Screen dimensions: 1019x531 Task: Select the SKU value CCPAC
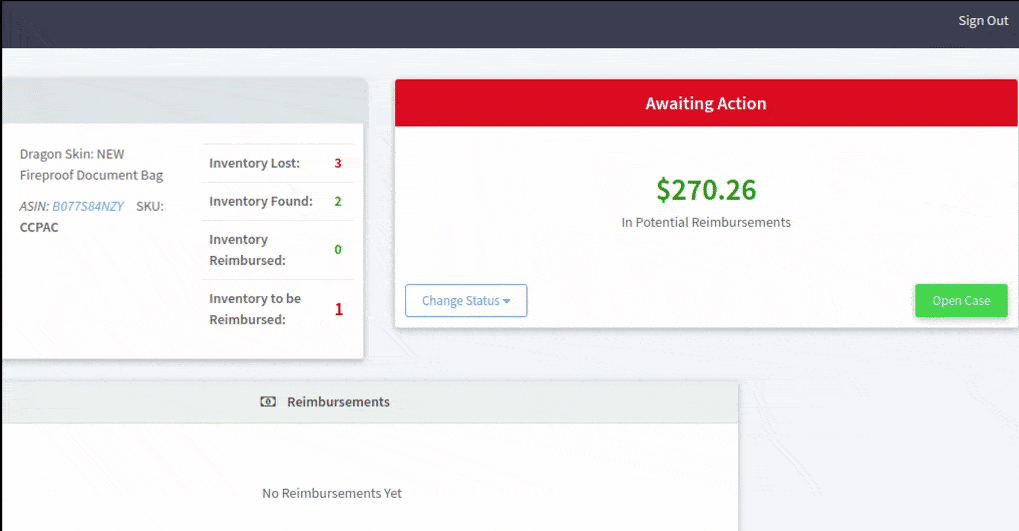click(x=39, y=227)
